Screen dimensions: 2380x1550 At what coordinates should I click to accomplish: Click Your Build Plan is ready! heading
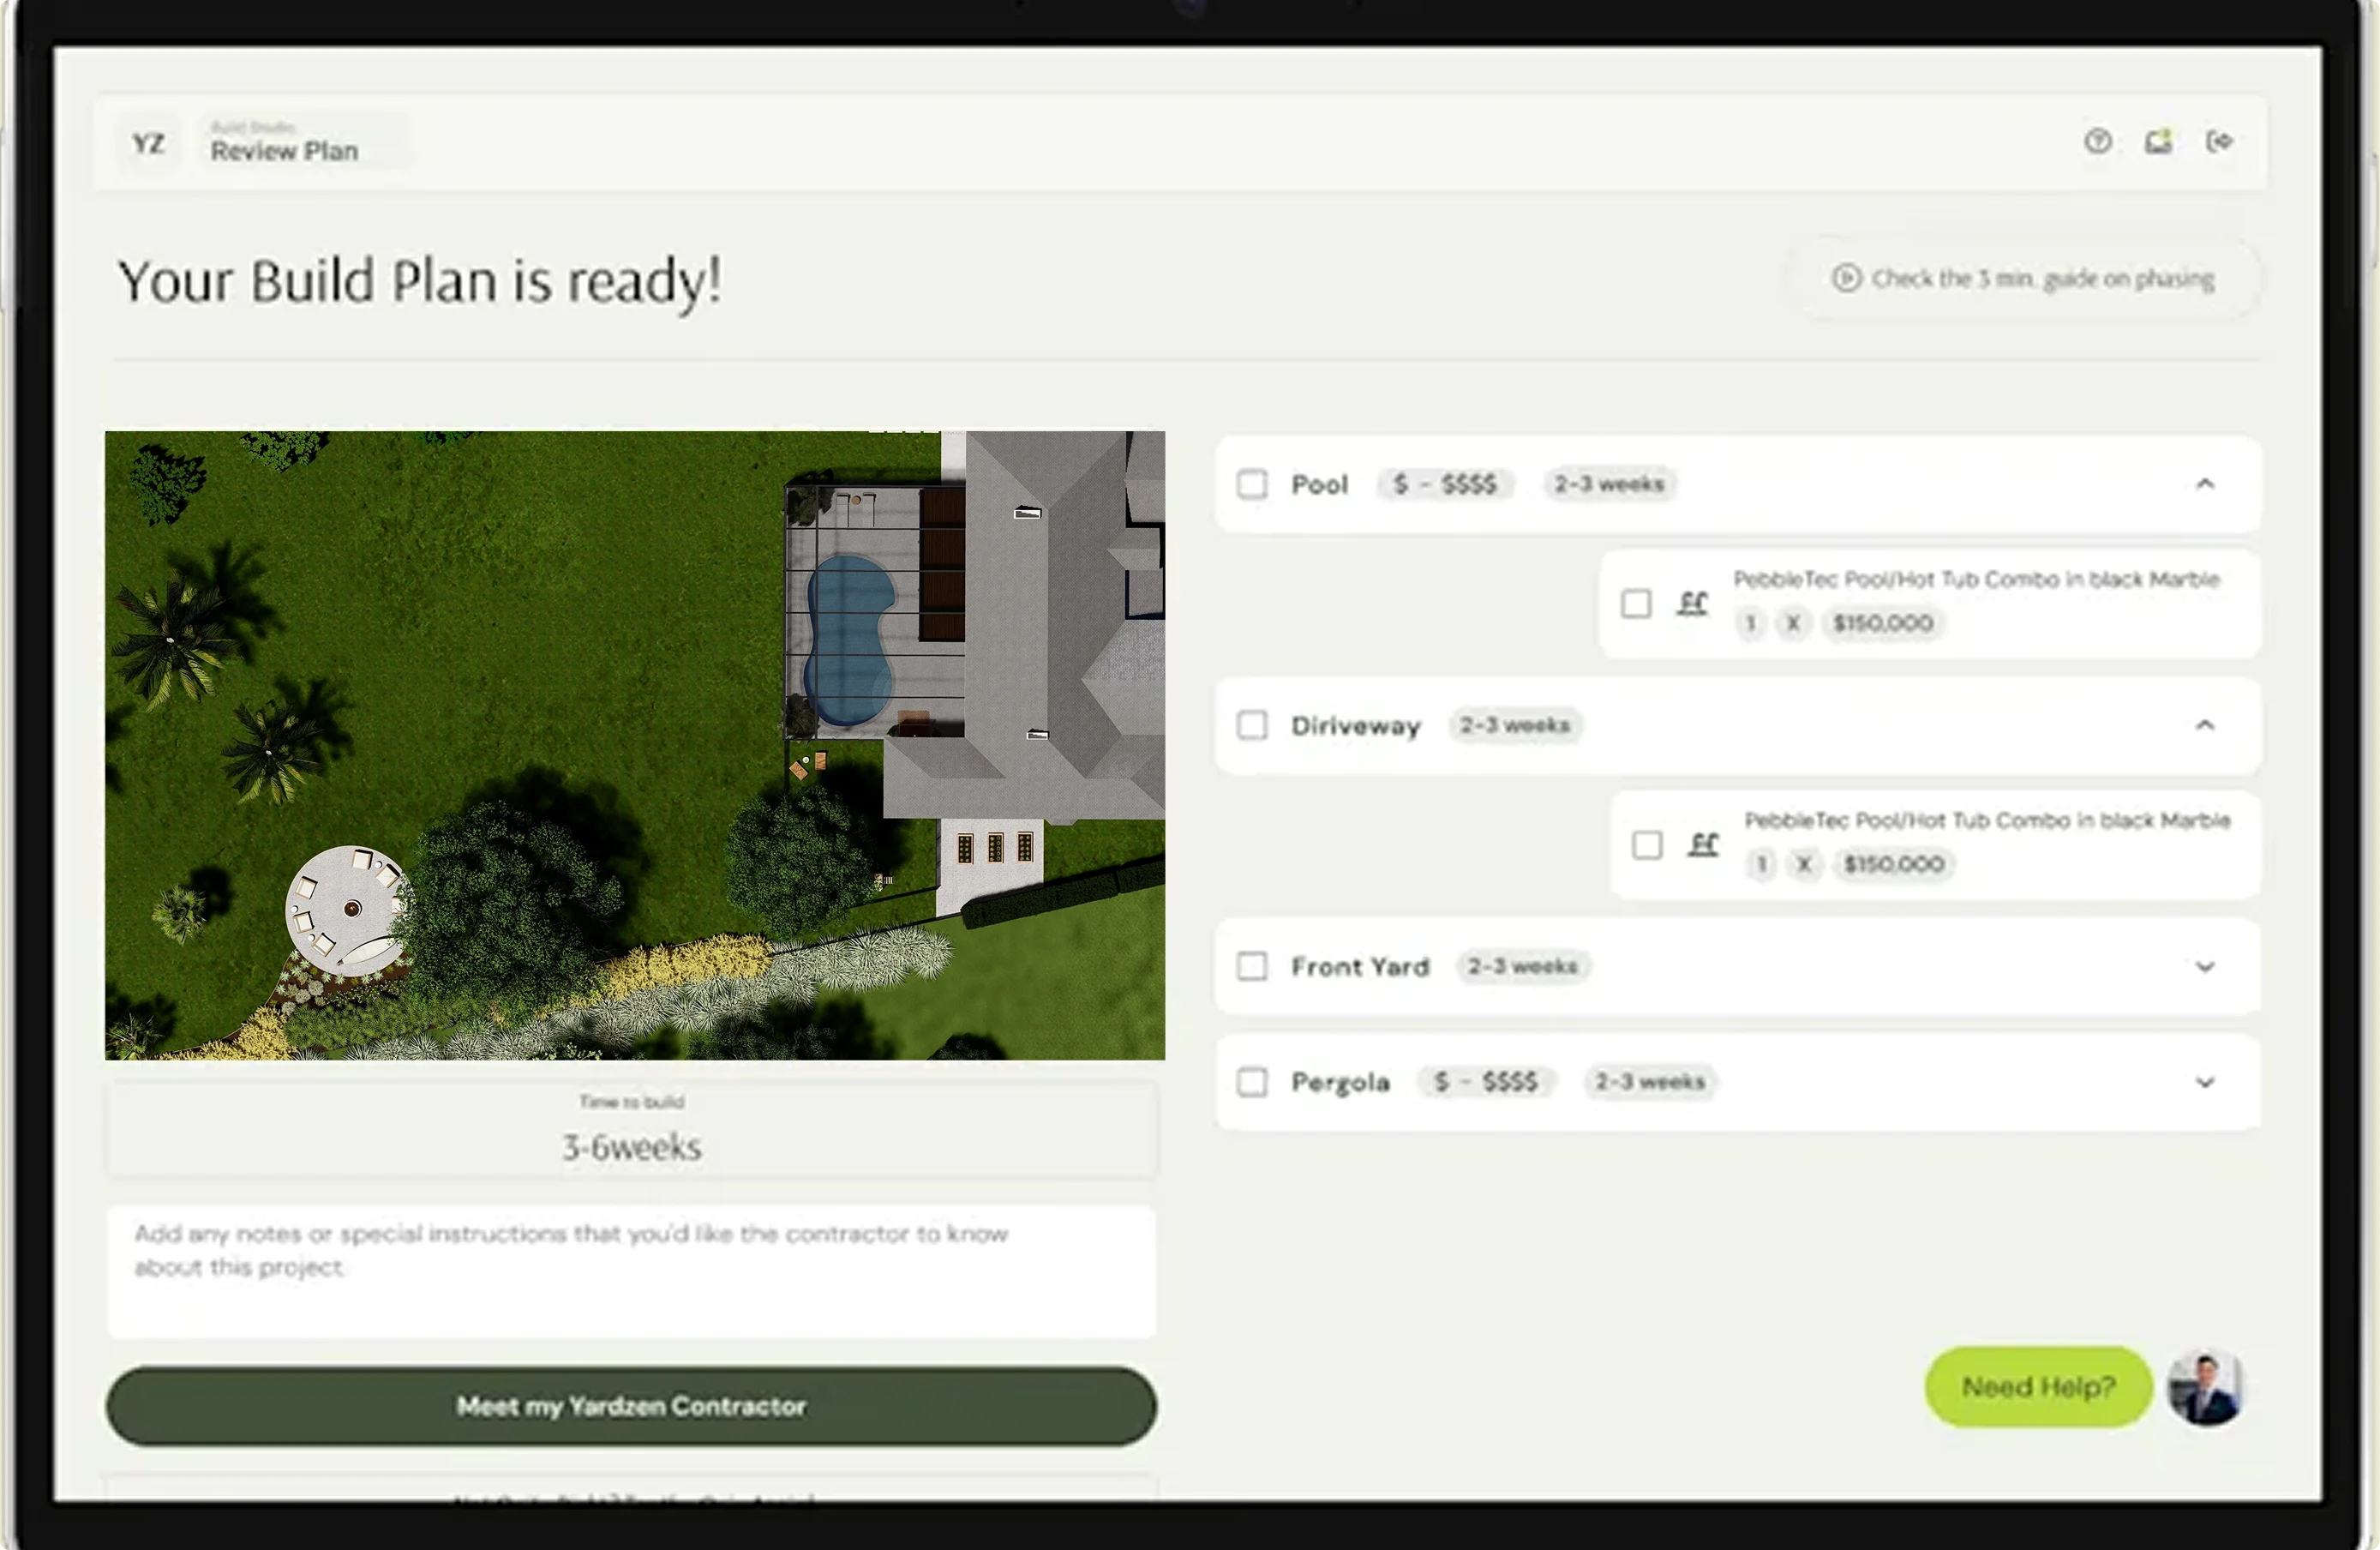pyautogui.click(x=419, y=281)
